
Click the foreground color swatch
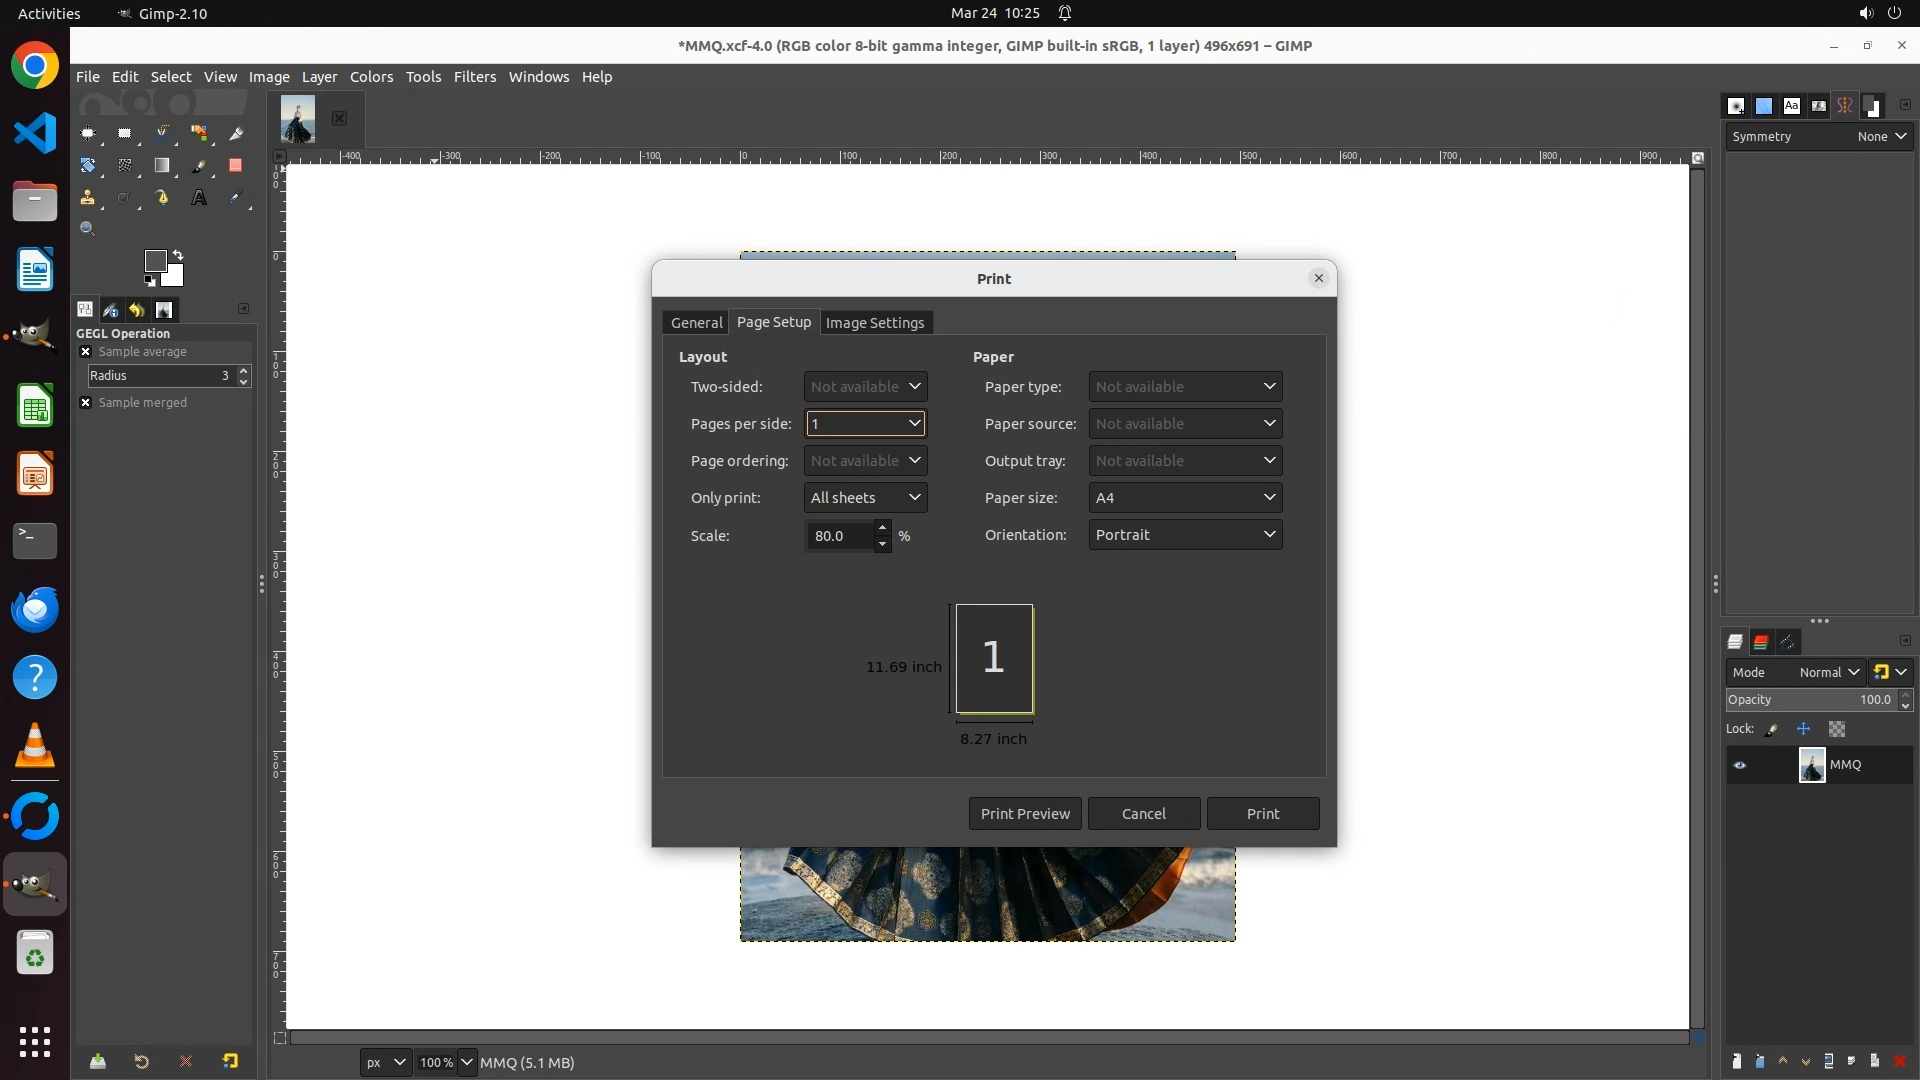coord(155,261)
